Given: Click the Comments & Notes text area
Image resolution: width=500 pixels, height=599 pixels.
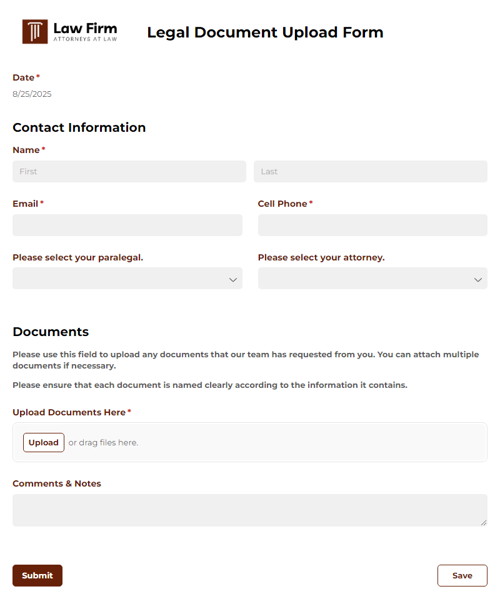Looking at the screenshot, I should (x=250, y=510).
